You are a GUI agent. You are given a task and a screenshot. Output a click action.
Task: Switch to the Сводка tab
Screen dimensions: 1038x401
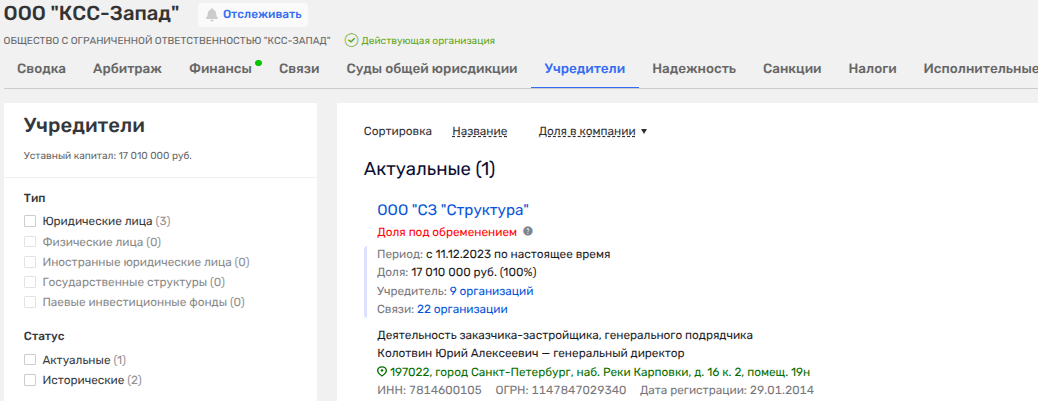pyautogui.click(x=42, y=69)
